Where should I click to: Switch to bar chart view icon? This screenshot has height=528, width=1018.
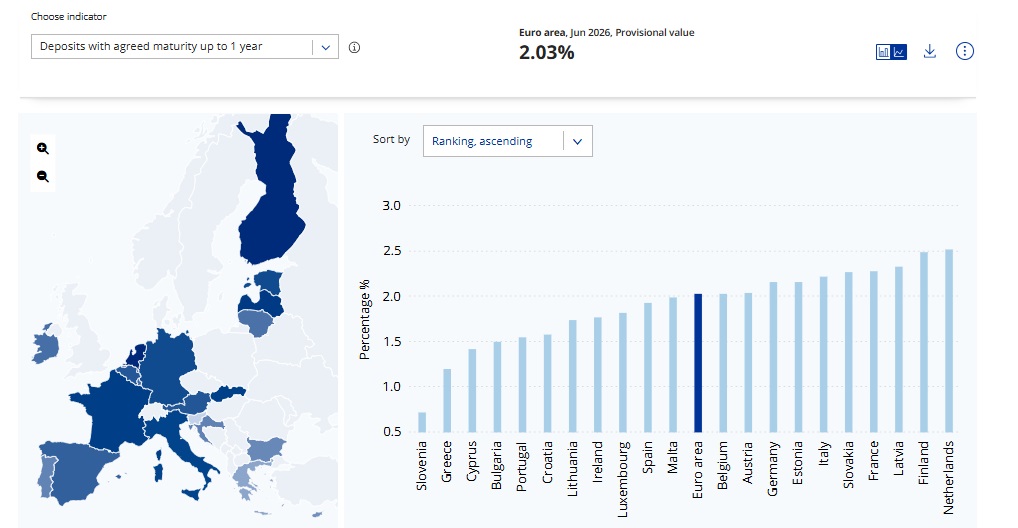pos(884,52)
